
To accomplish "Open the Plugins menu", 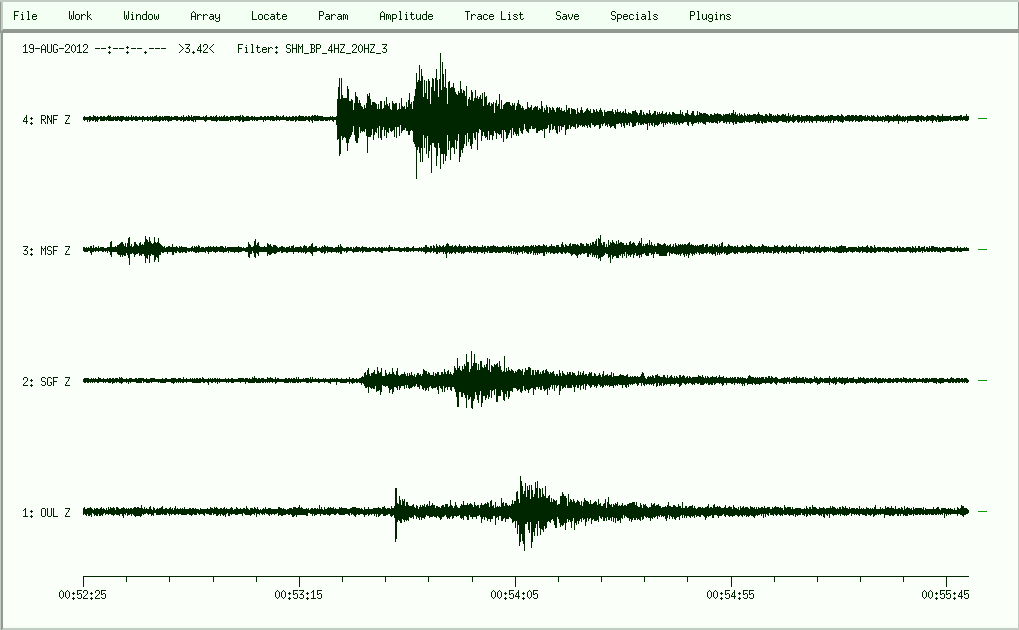I will [710, 16].
